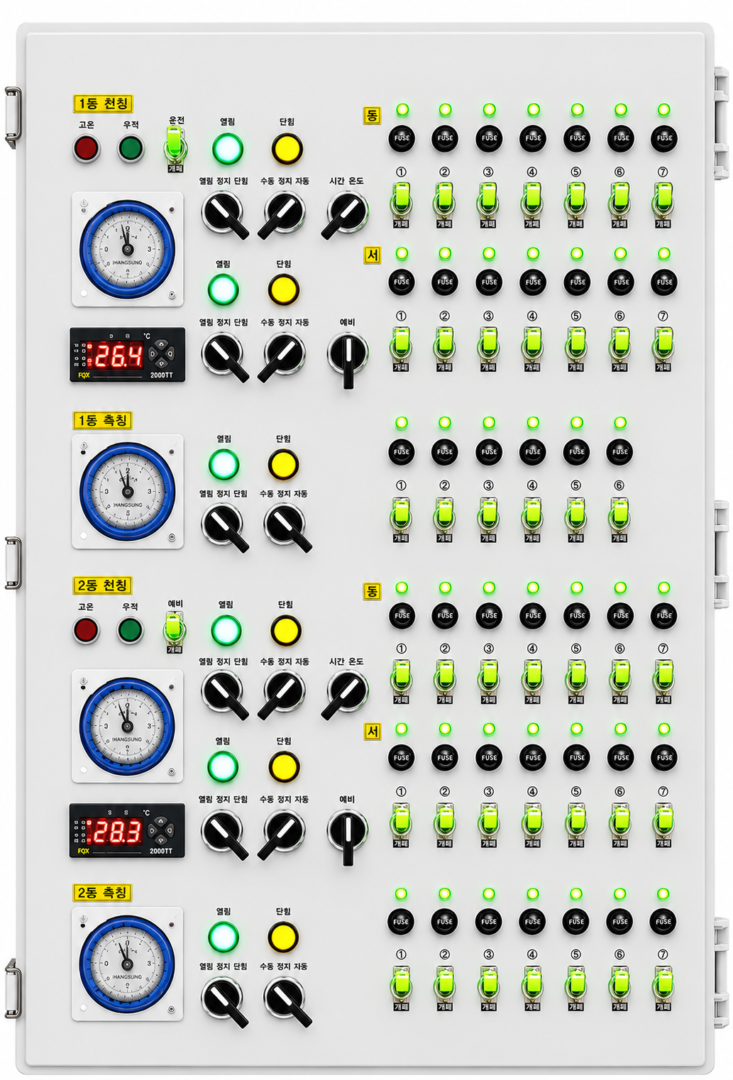Click the green indicator LED above fuse 4 in 2동 측창 row
The height and width of the screenshot is (1080, 733).
pos(533,894)
